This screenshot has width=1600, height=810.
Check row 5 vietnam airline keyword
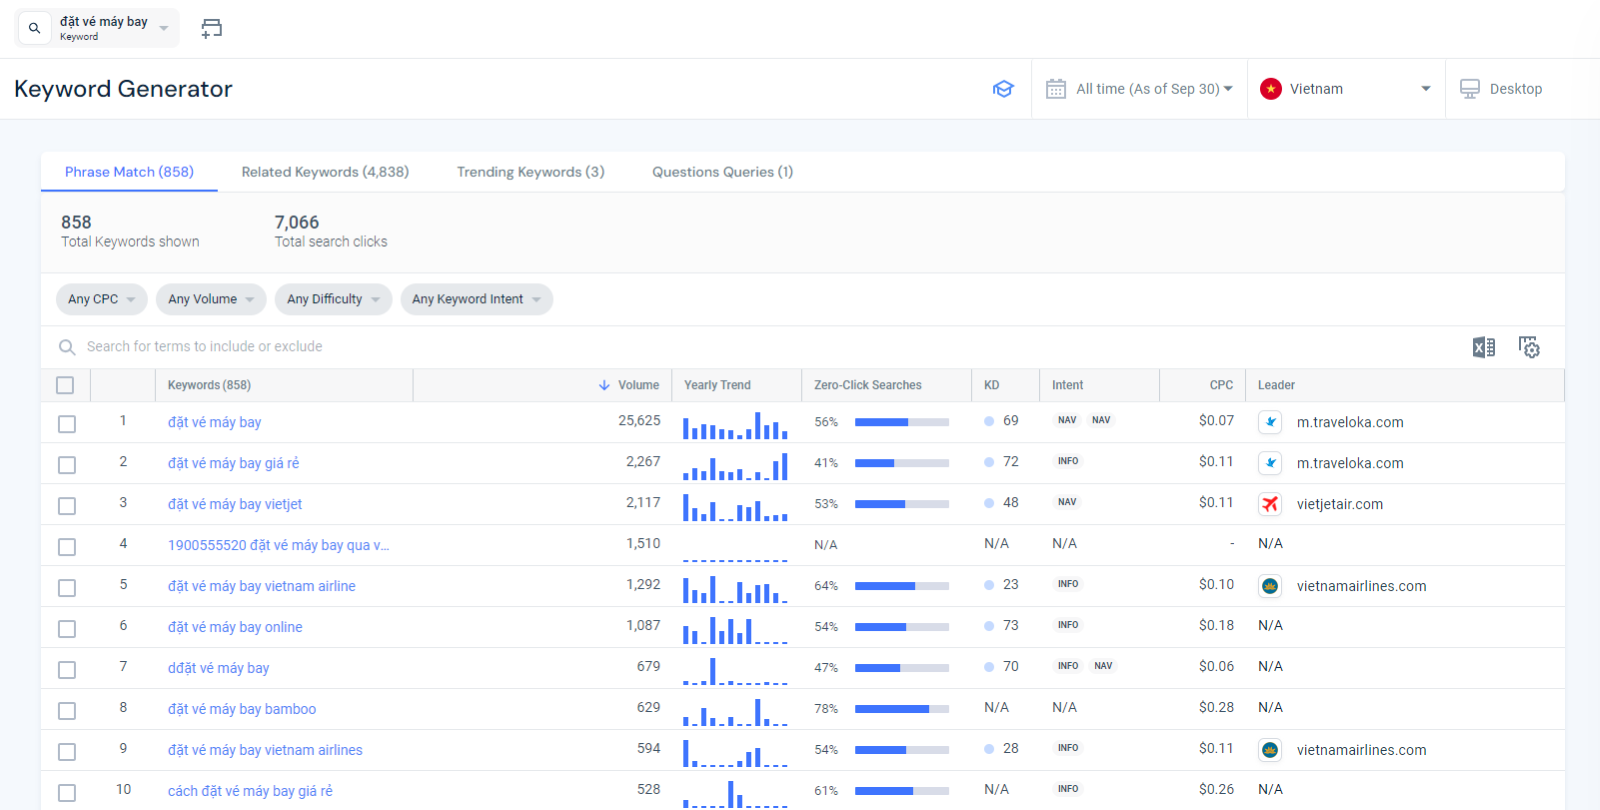(67, 588)
